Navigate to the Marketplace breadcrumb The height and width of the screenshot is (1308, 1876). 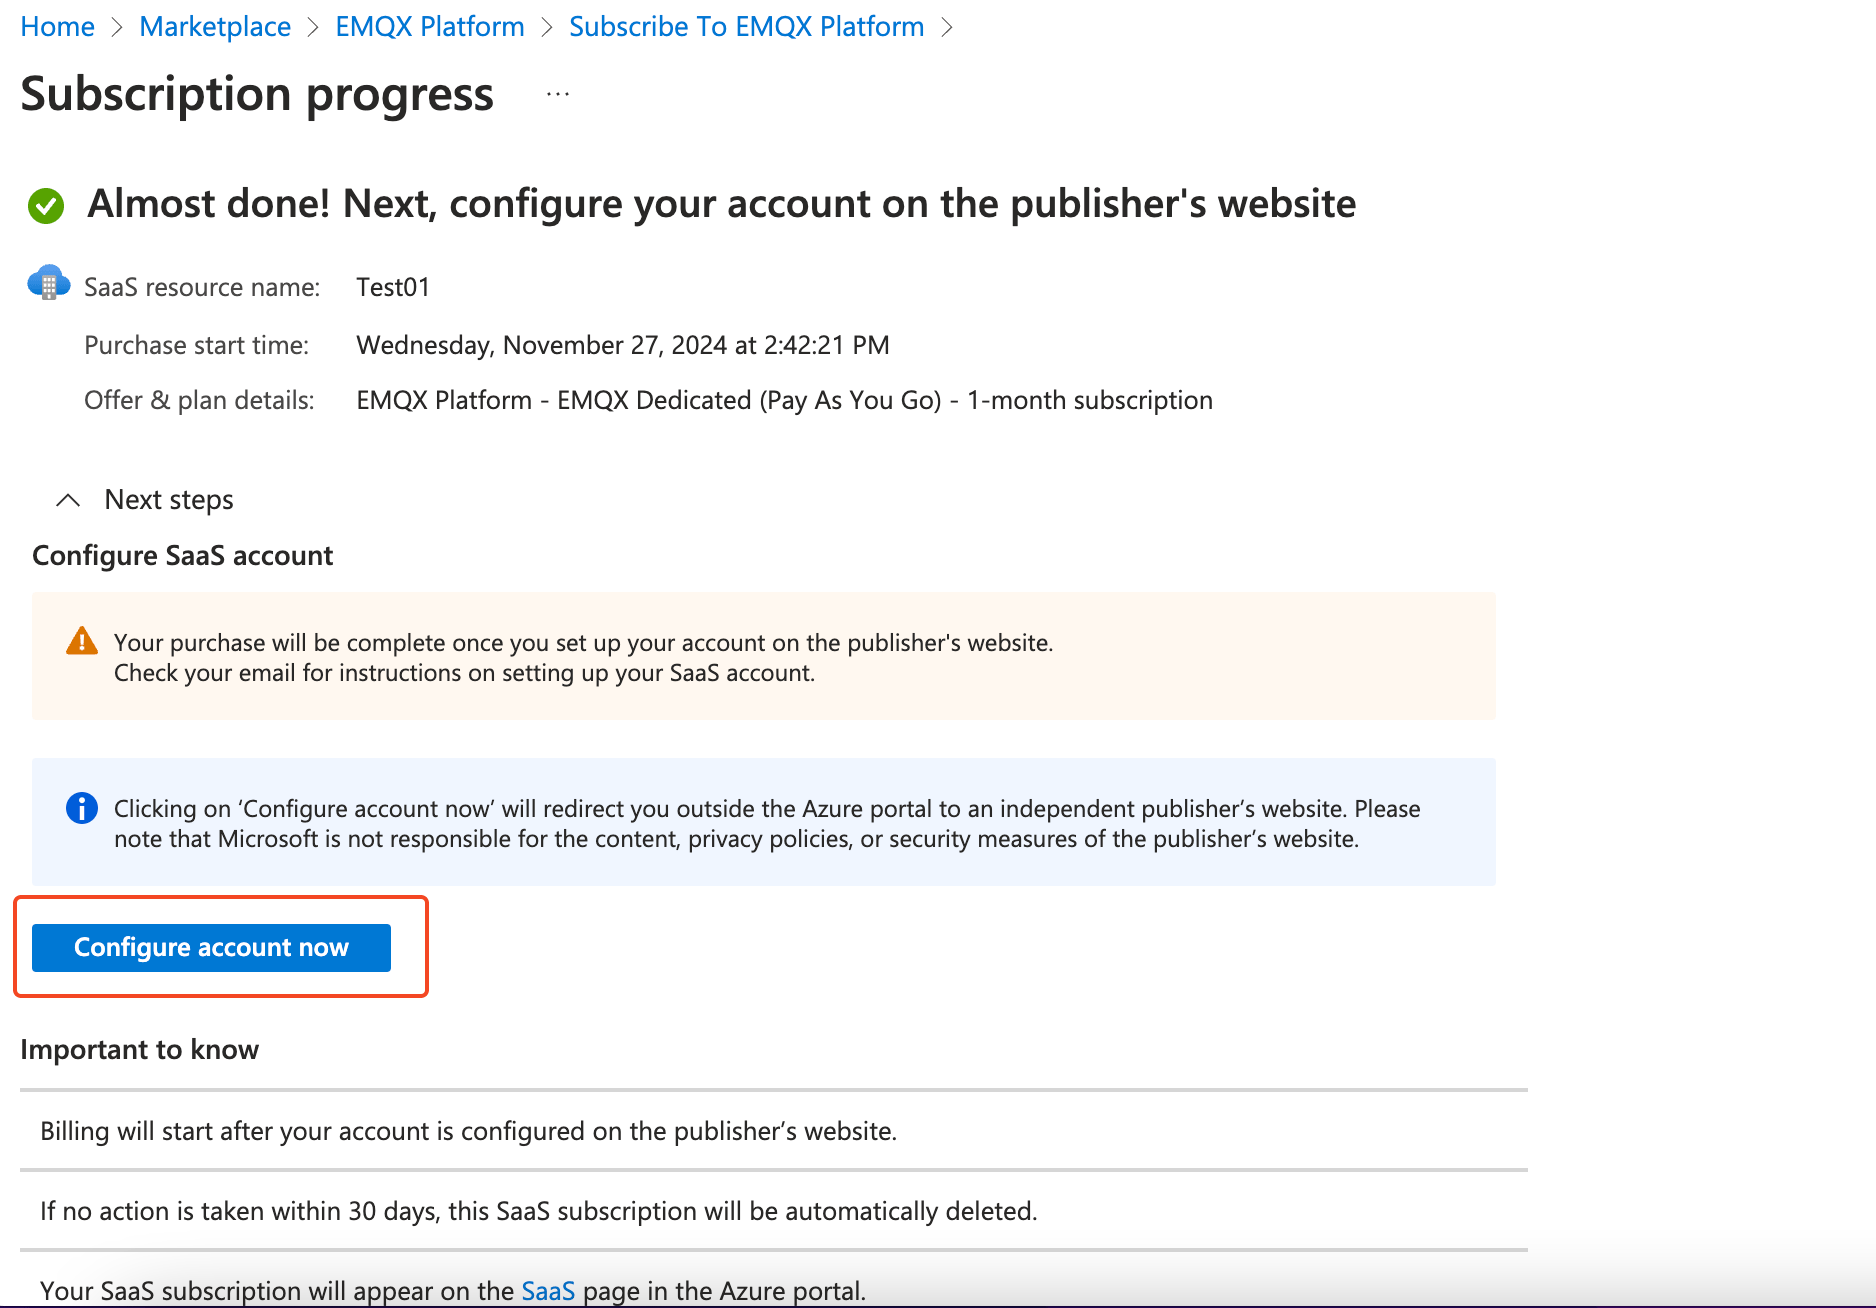(x=214, y=27)
